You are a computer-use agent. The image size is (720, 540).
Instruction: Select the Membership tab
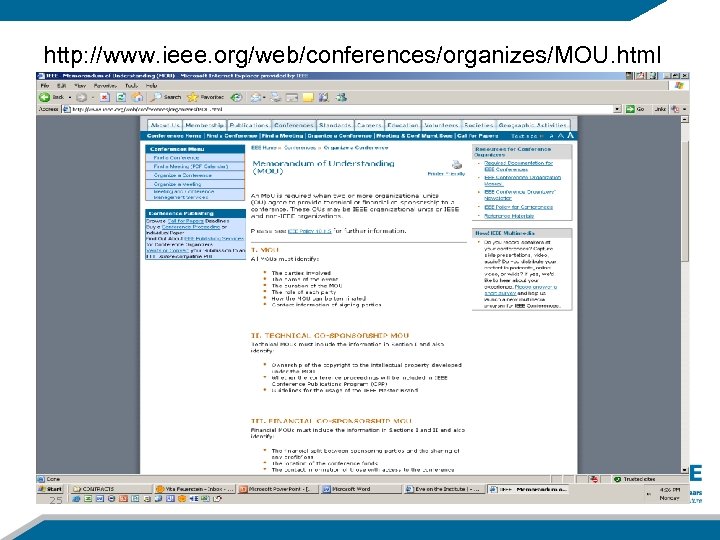[x=204, y=125]
